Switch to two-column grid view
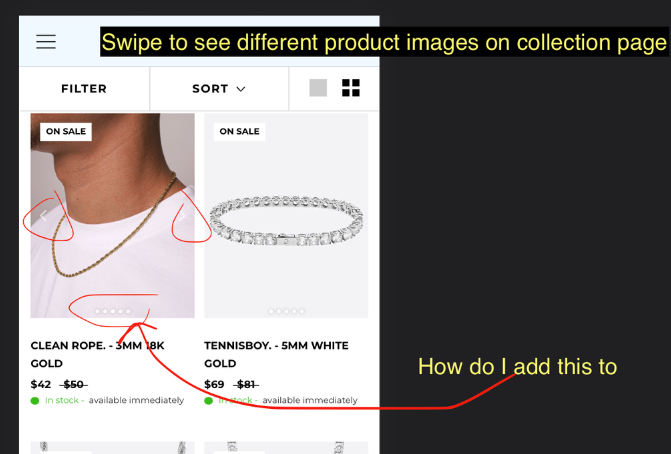 point(351,88)
